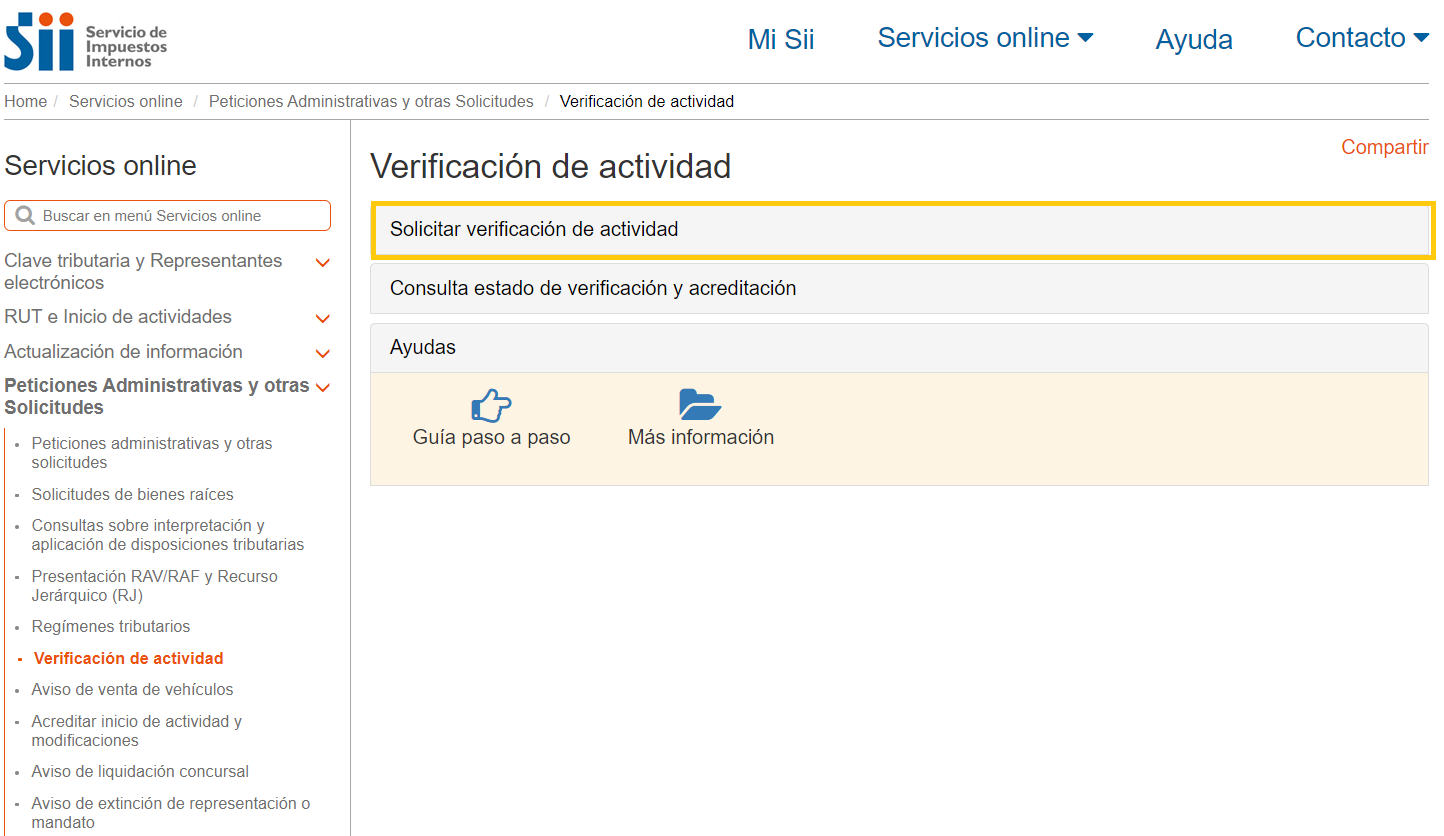Expand Consulta estado de verificación panel
Viewport: 1444px width, 836px height.
[x=899, y=288]
